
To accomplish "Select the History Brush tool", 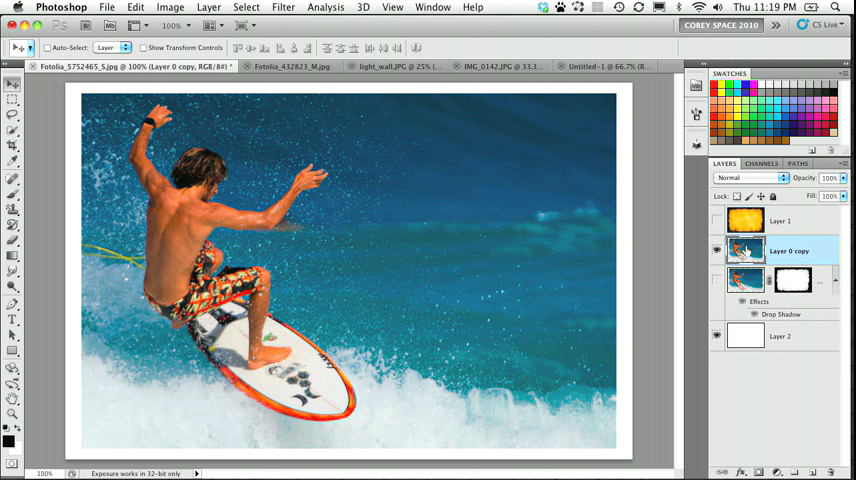I will pyautogui.click(x=12, y=224).
